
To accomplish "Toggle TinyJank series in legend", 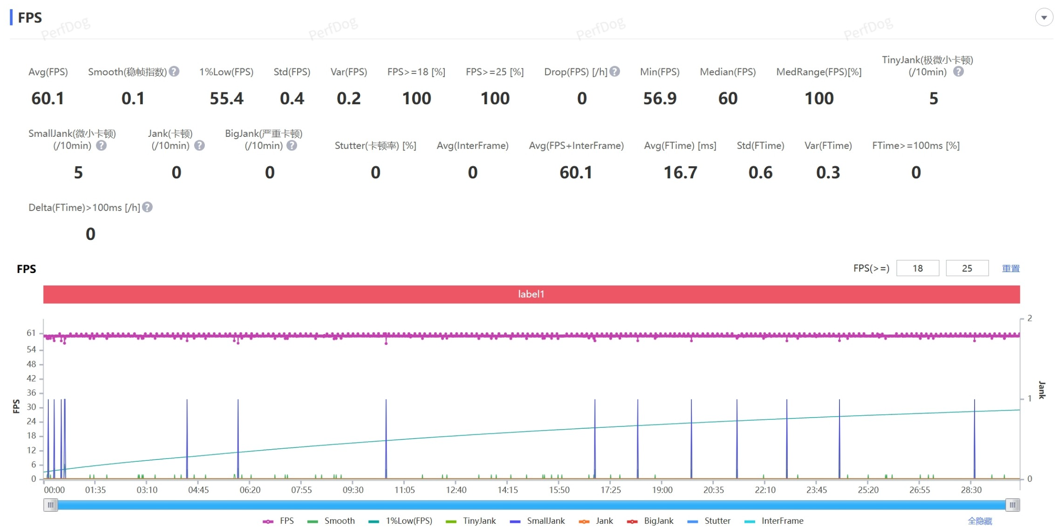I will pyautogui.click(x=470, y=521).
